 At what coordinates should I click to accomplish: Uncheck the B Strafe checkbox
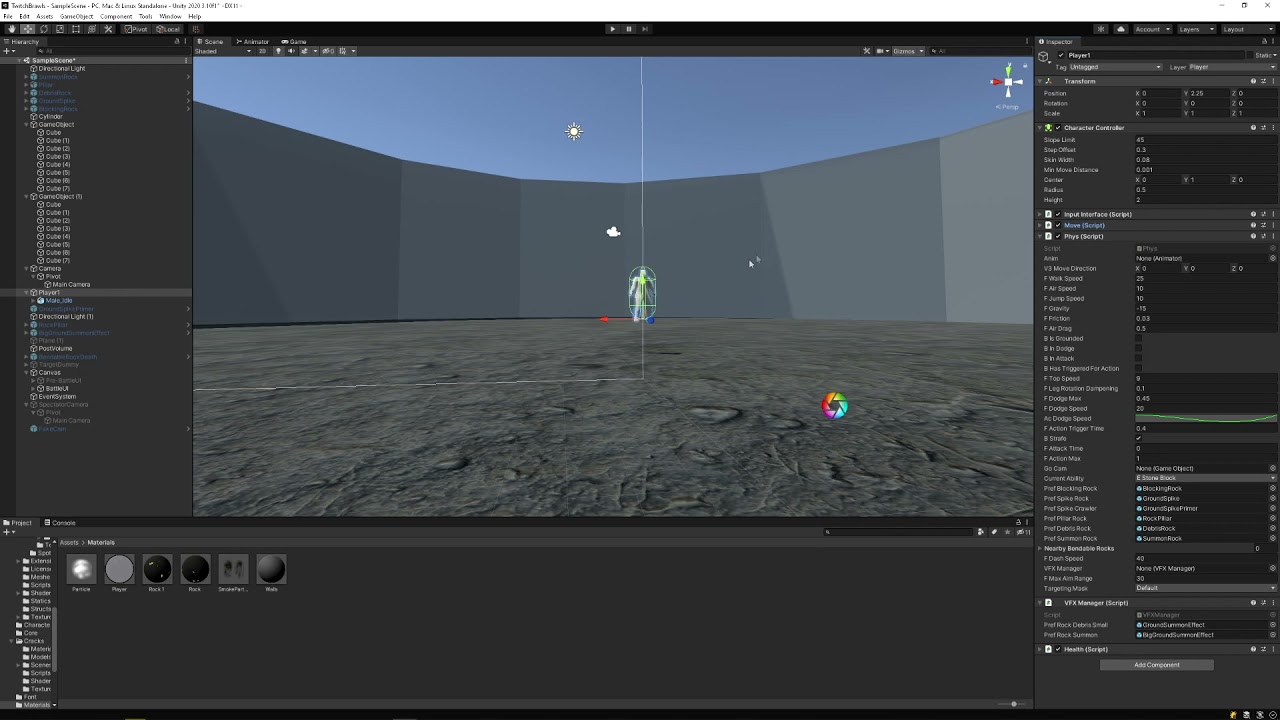pos(1138,438)
